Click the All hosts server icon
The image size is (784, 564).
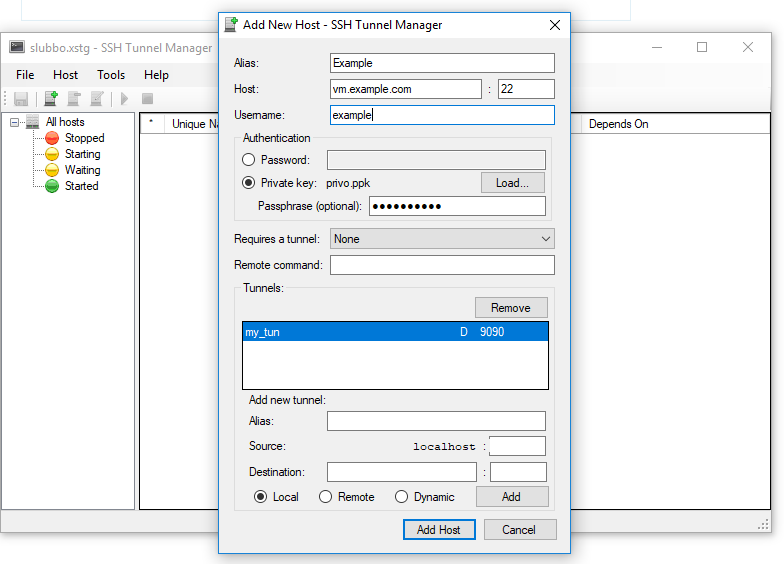(x=32, y=122)
